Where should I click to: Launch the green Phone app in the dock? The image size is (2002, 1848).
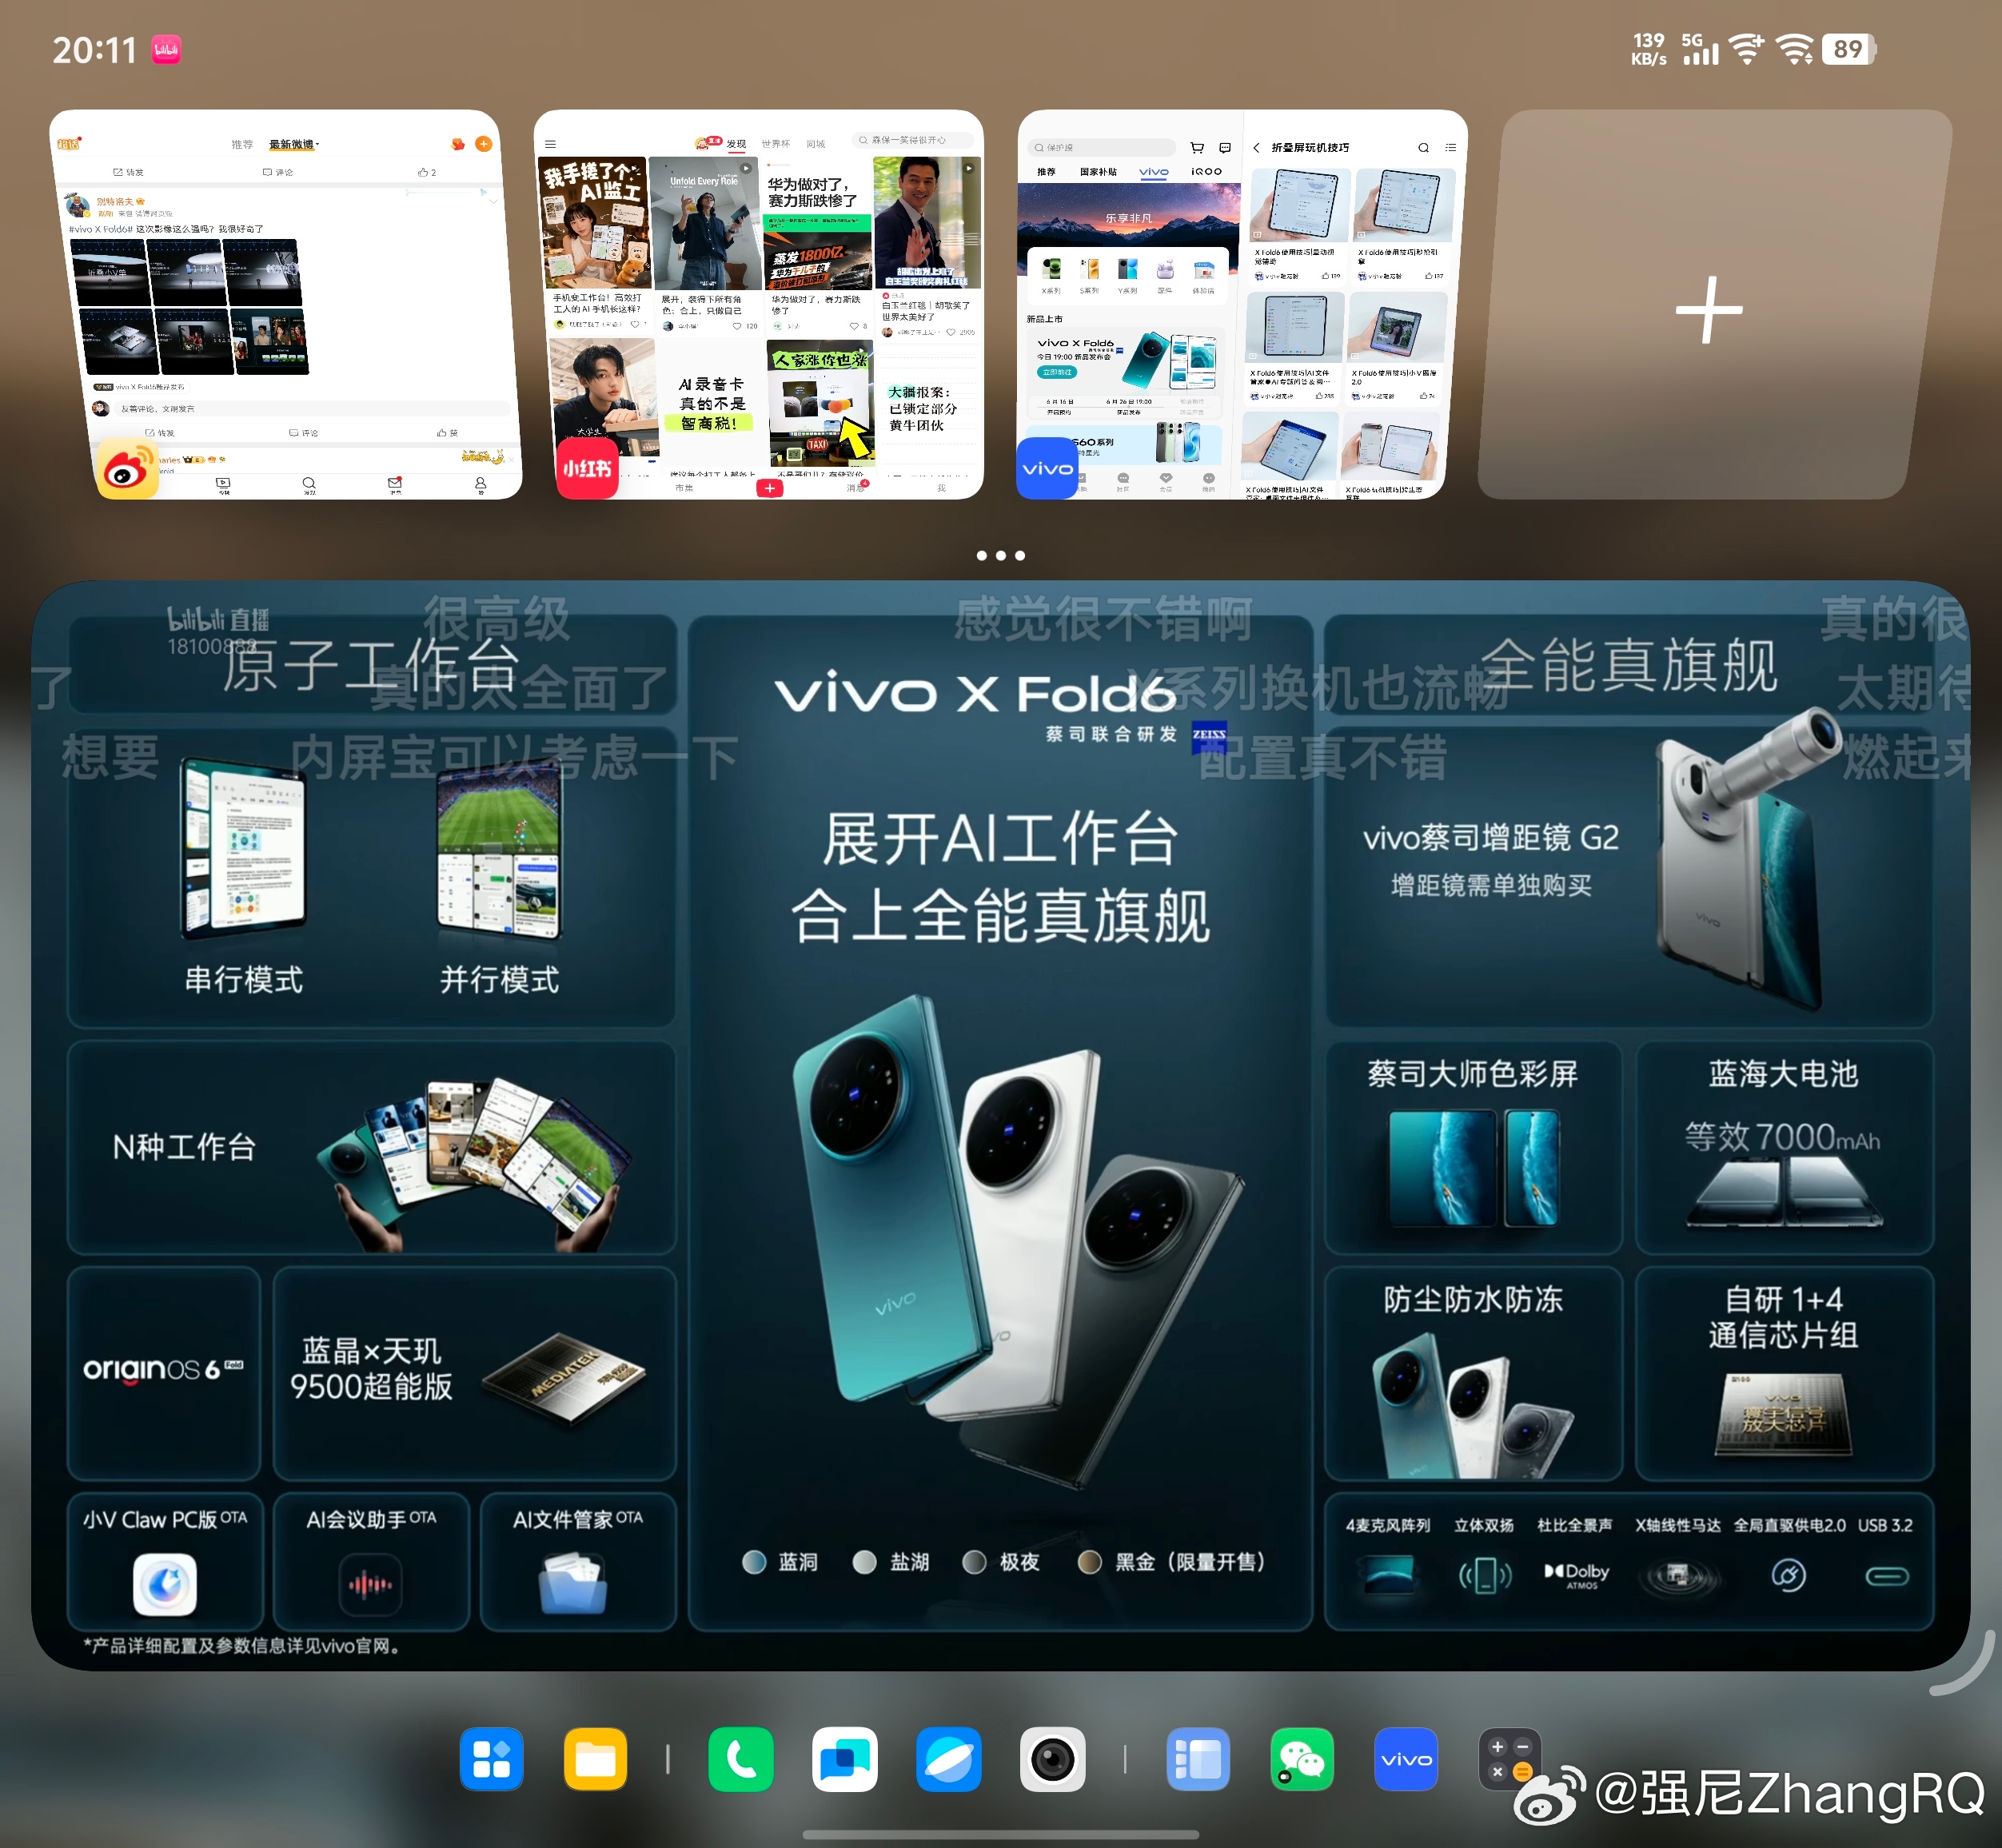click(741, 1759)
